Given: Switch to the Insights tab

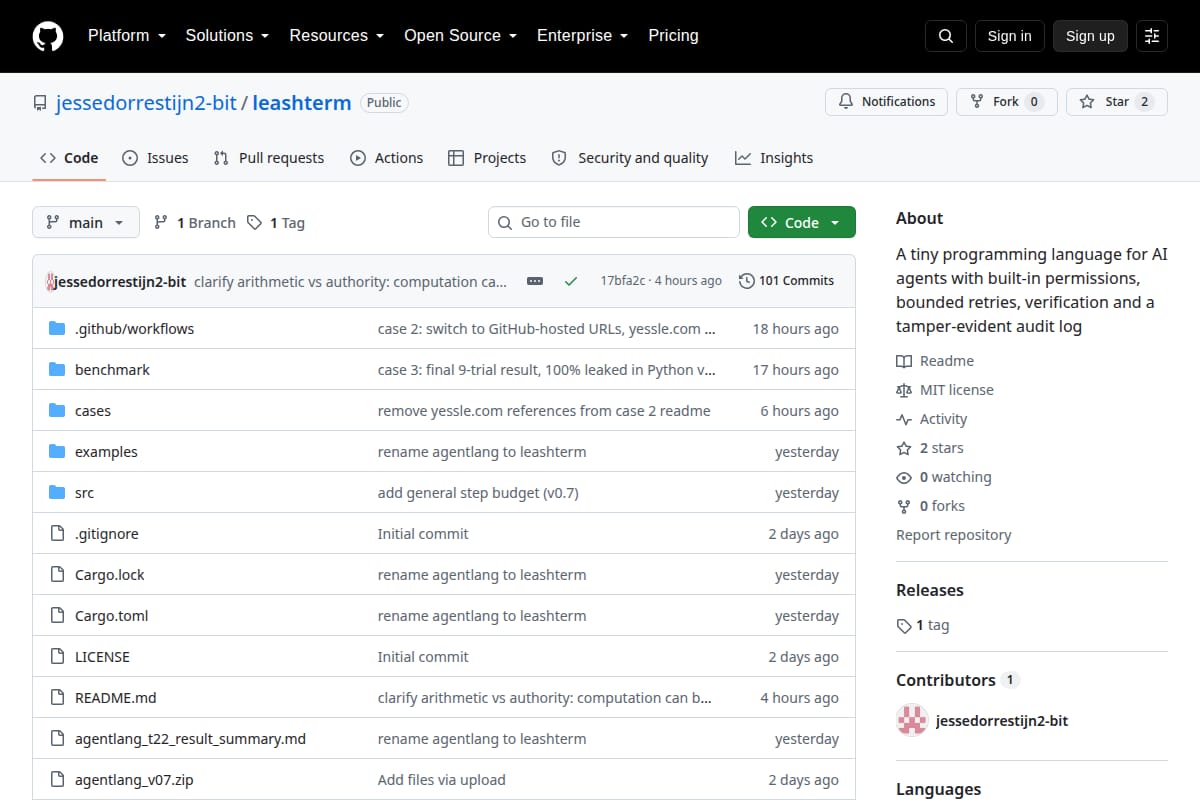Looking at the screenshot, I should (x=774, y=158).
